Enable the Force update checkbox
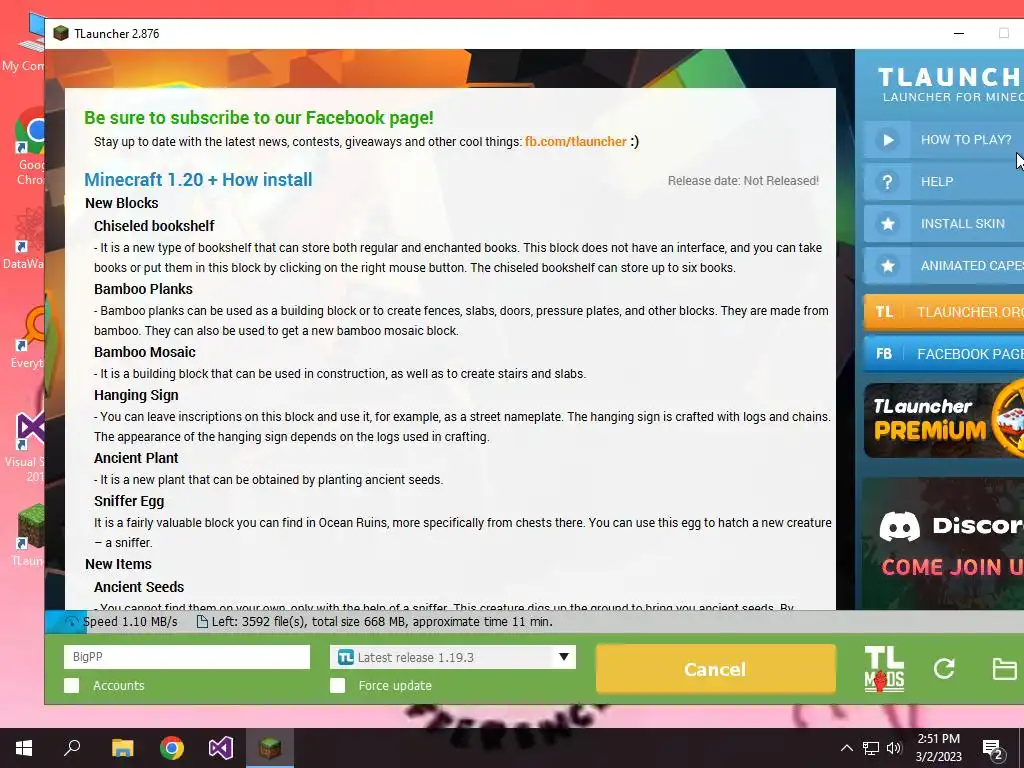The height and width of the screenshot is (768, 1024). (x=338, y=685)
